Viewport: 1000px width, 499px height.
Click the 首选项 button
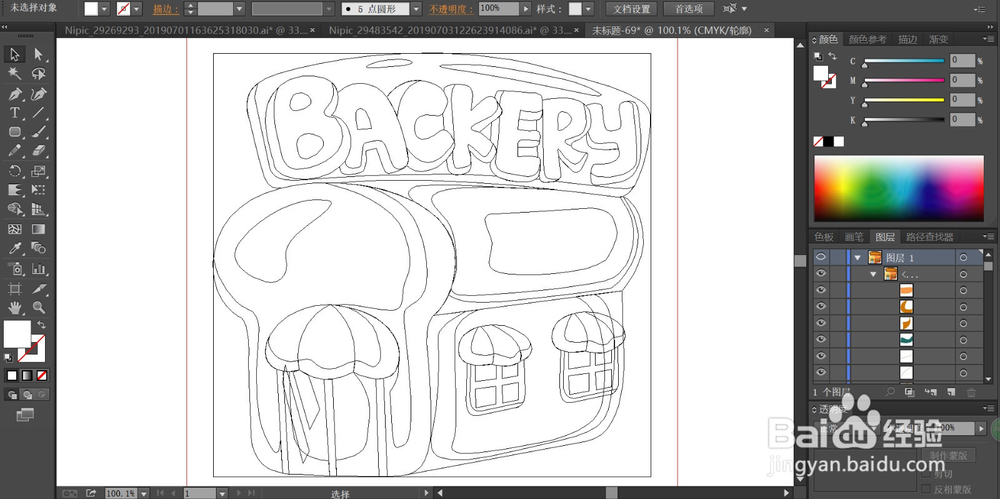pyautogui.click(x=688, y=9)
